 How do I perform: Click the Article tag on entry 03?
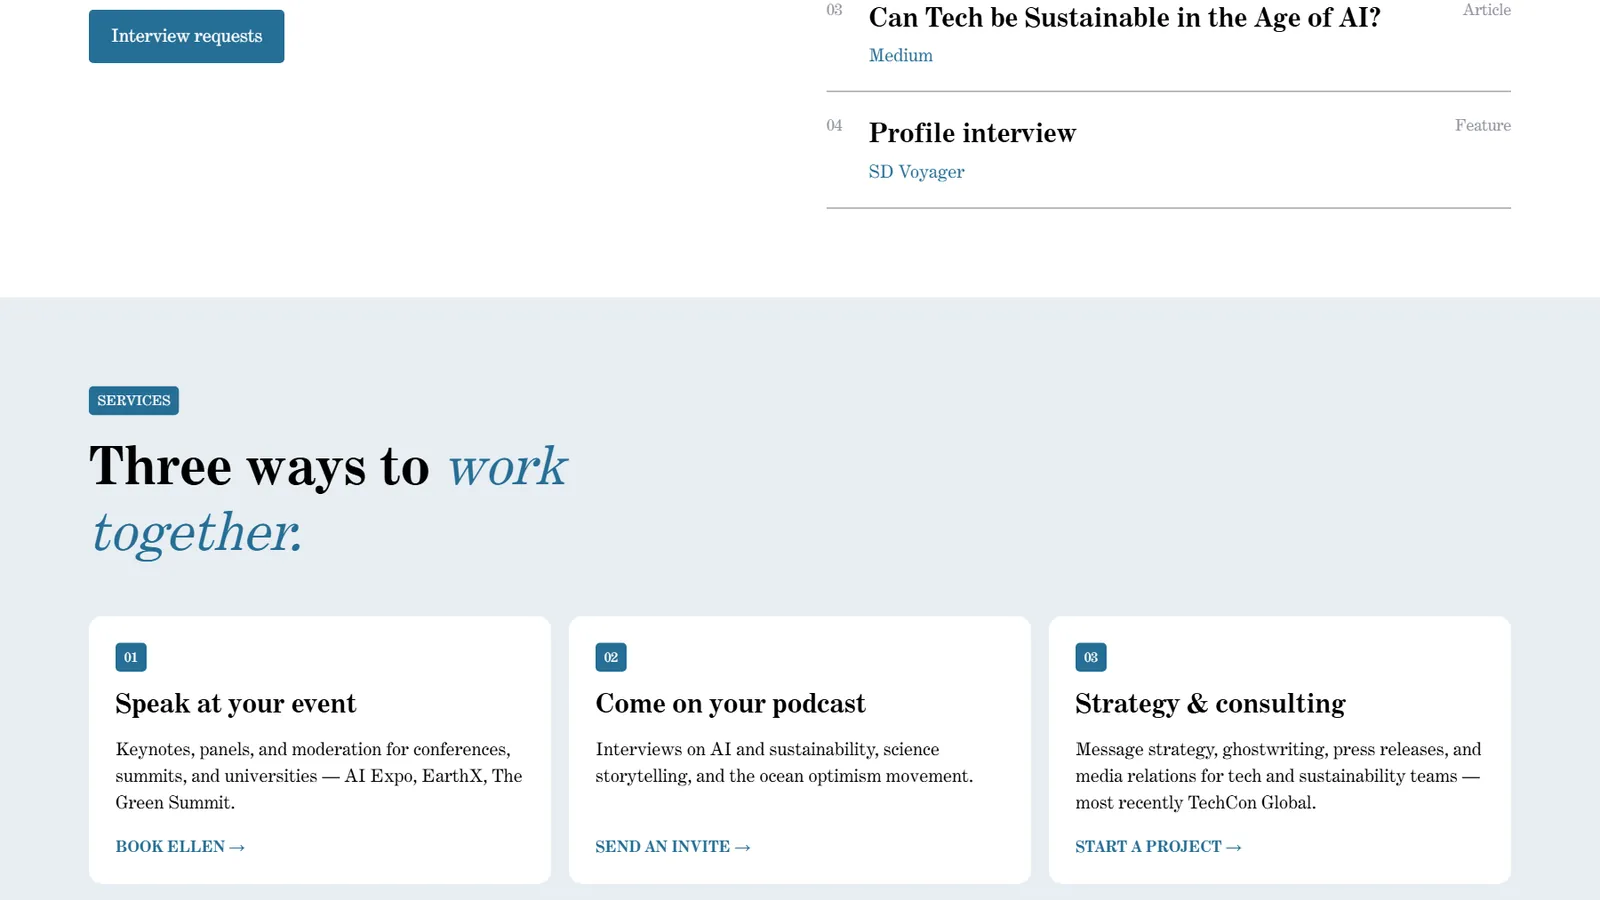pyautogui.click(x=1486, y=10)
